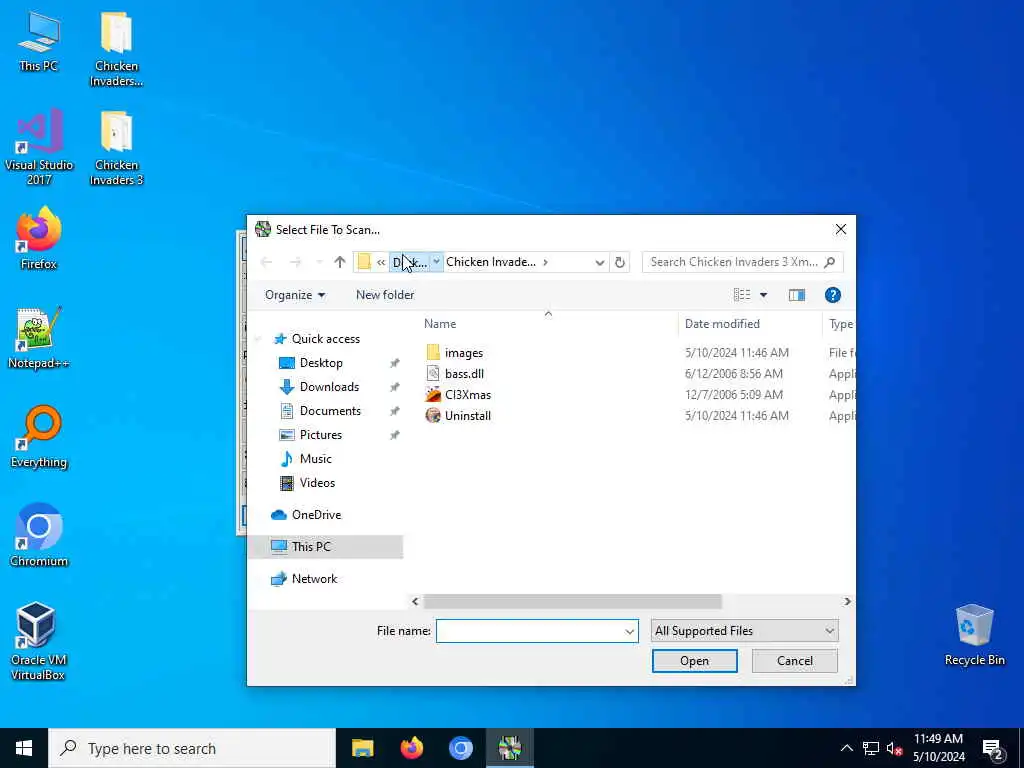Go to Downloads in navigation pane
This screenshot has width=1024, height=768.
(329, 387)
